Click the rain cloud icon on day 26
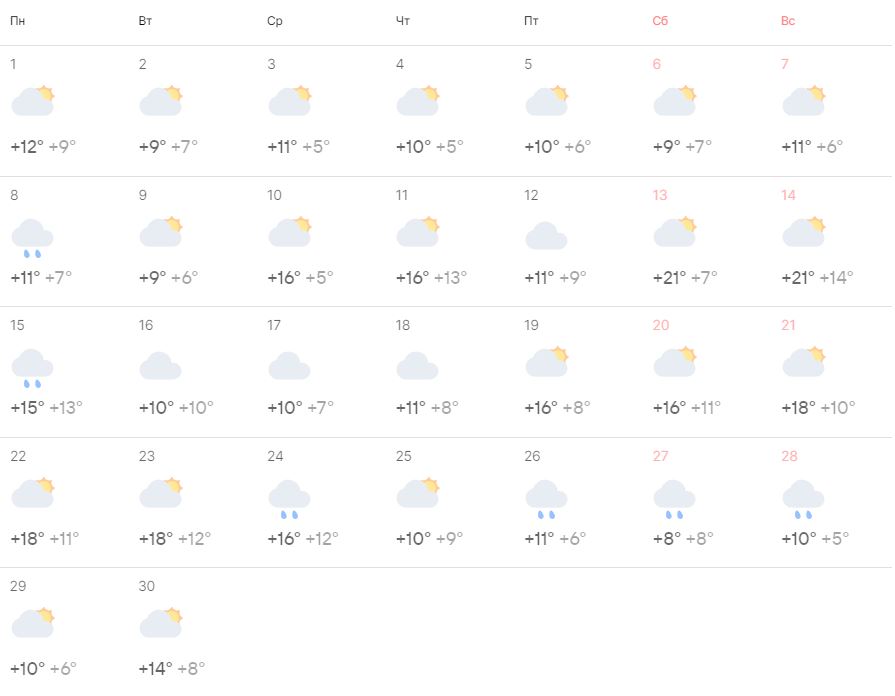The height and width of the screenshot is (696, 895). (546, 498)
